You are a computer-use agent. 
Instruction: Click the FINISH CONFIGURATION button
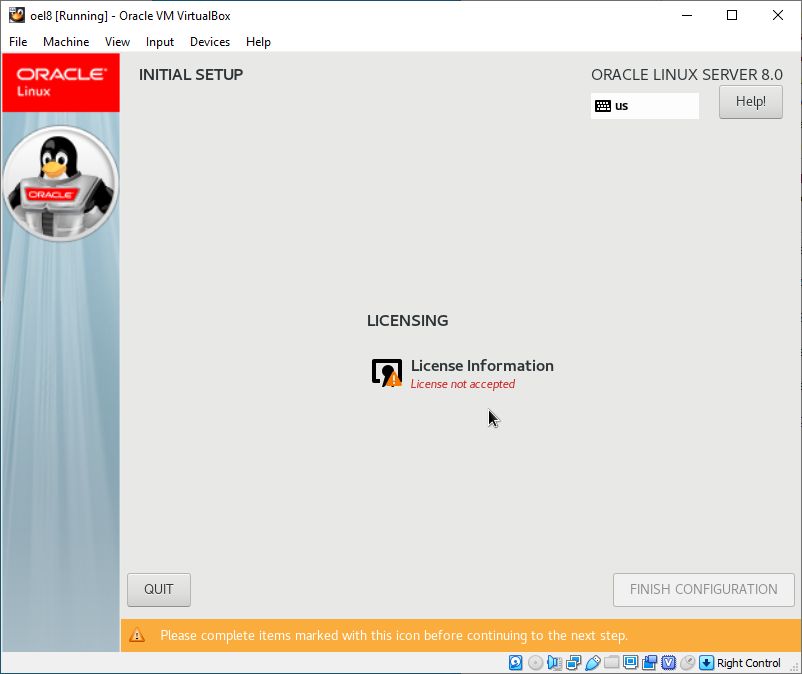click(703, 590)
